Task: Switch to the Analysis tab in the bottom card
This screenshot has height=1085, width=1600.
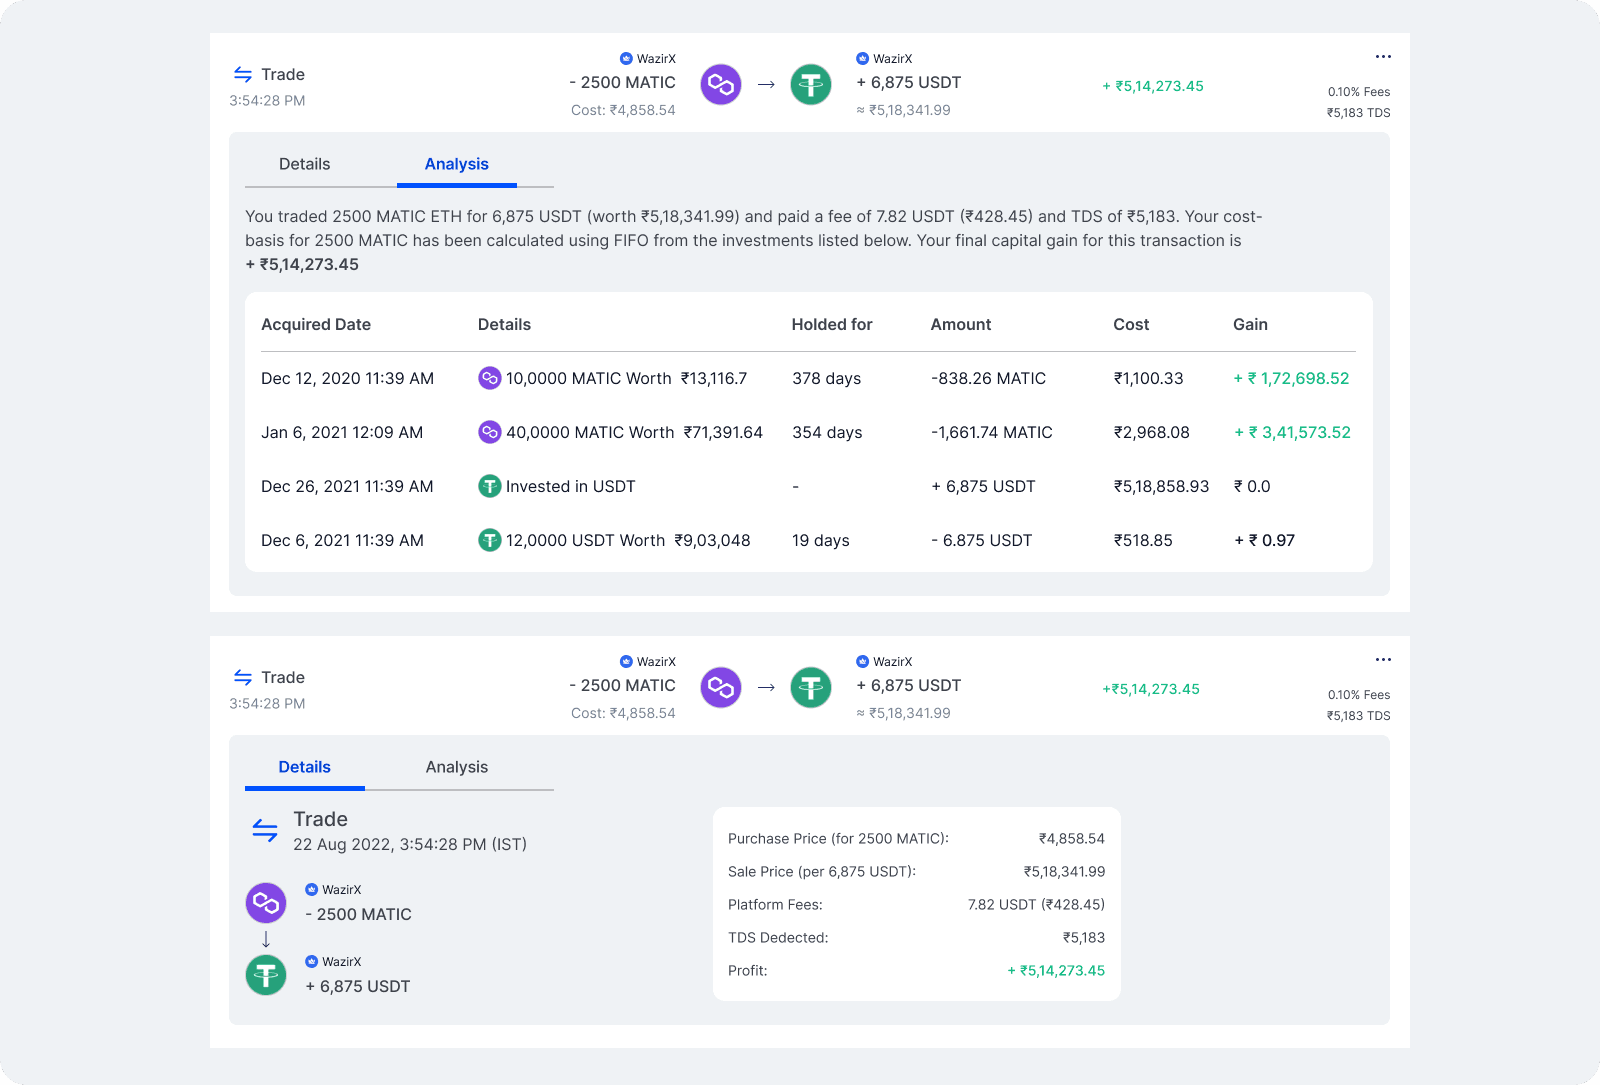Action: pyautogui.click(x=457, y=767)
